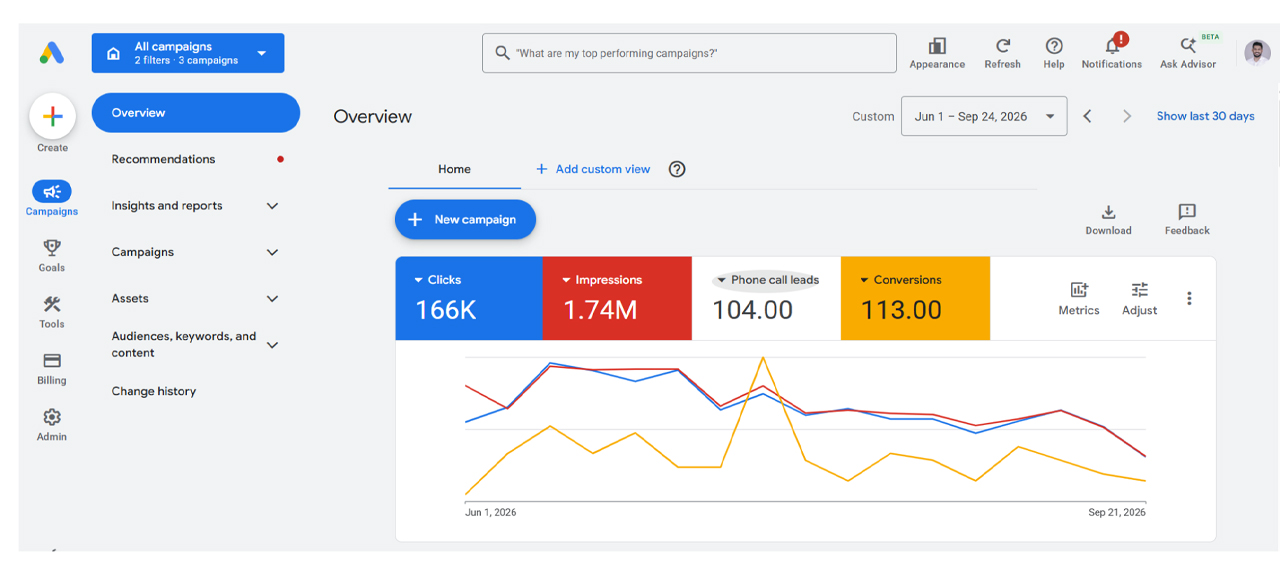Open the Jun 1 – Sep 24, 2026 date picker
Screen dimensions: 1280x572
(984, 116)
